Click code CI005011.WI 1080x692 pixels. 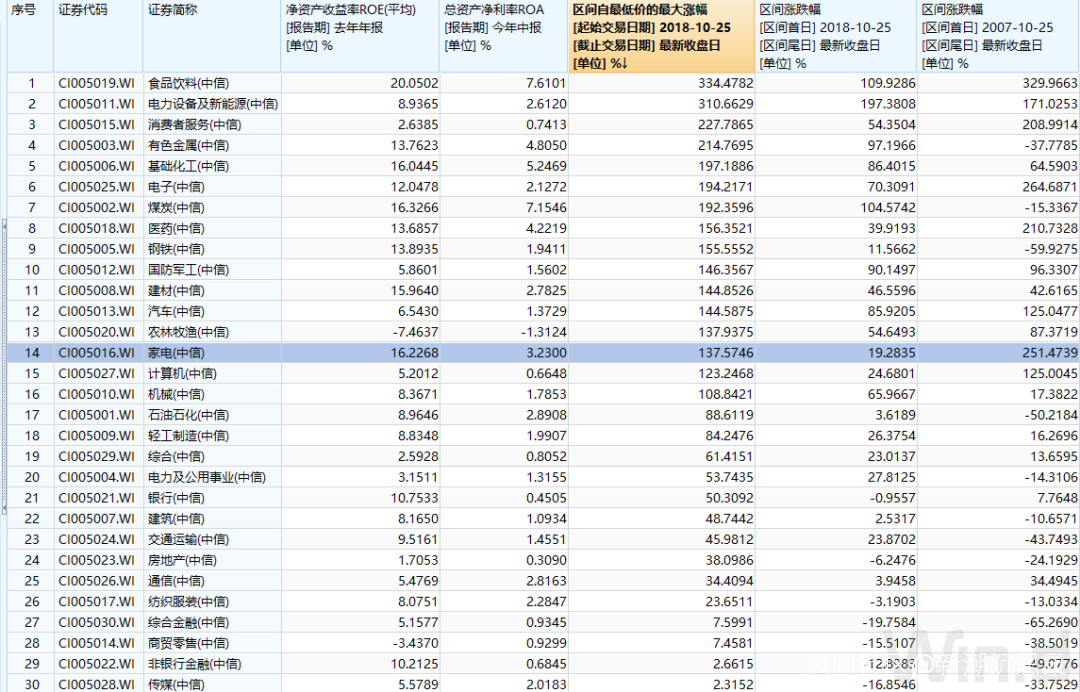coord(96,104)
